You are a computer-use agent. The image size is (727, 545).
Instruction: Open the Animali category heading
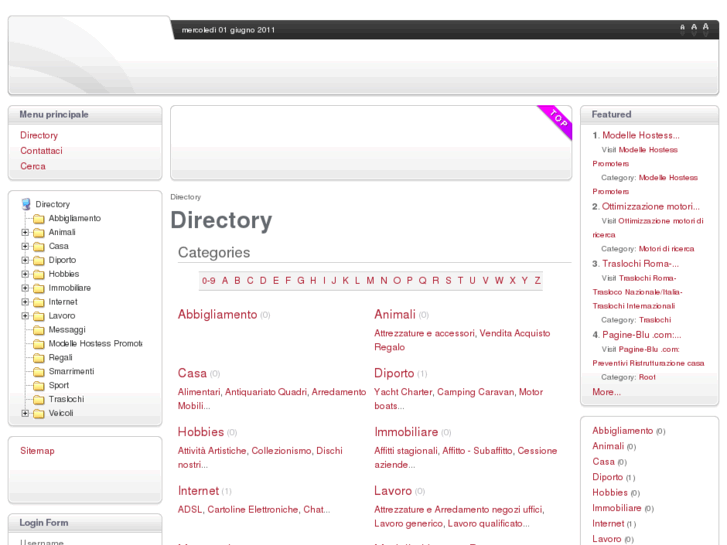395,314
